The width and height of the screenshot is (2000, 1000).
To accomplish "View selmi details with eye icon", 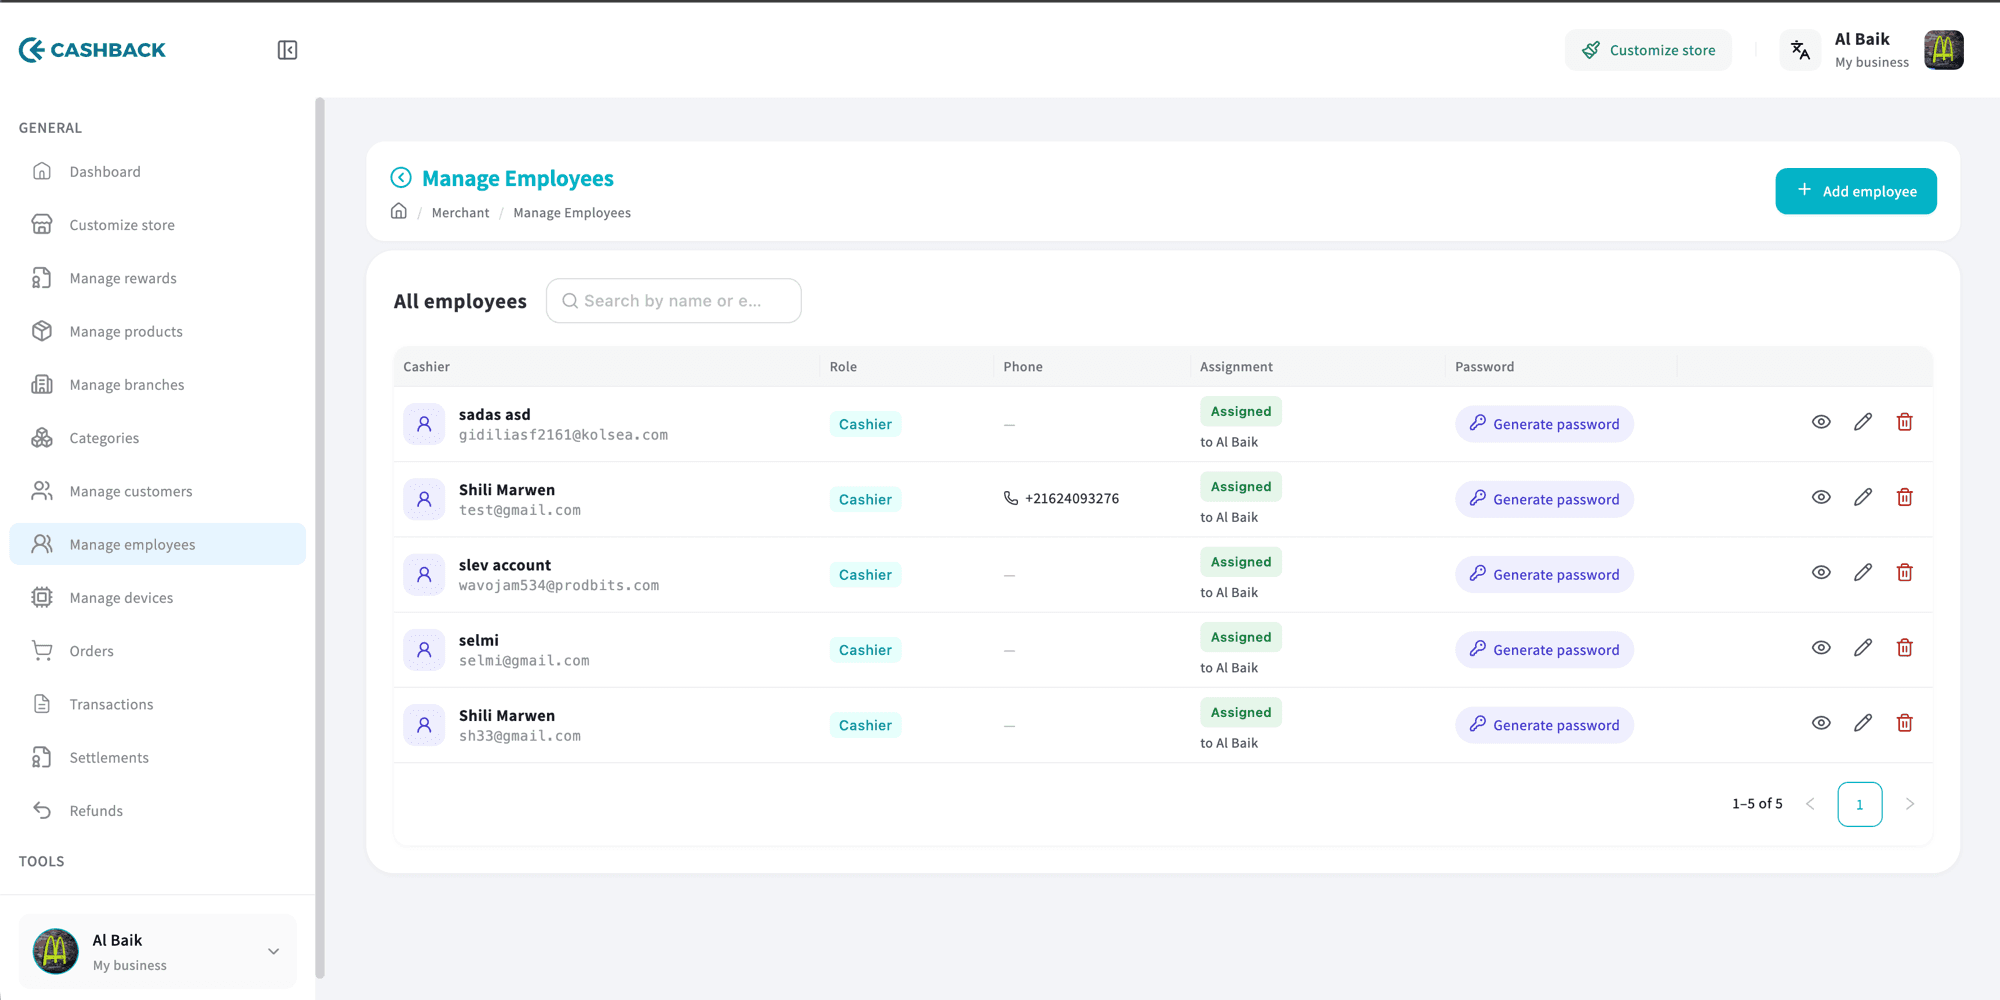I will 1821,648.
